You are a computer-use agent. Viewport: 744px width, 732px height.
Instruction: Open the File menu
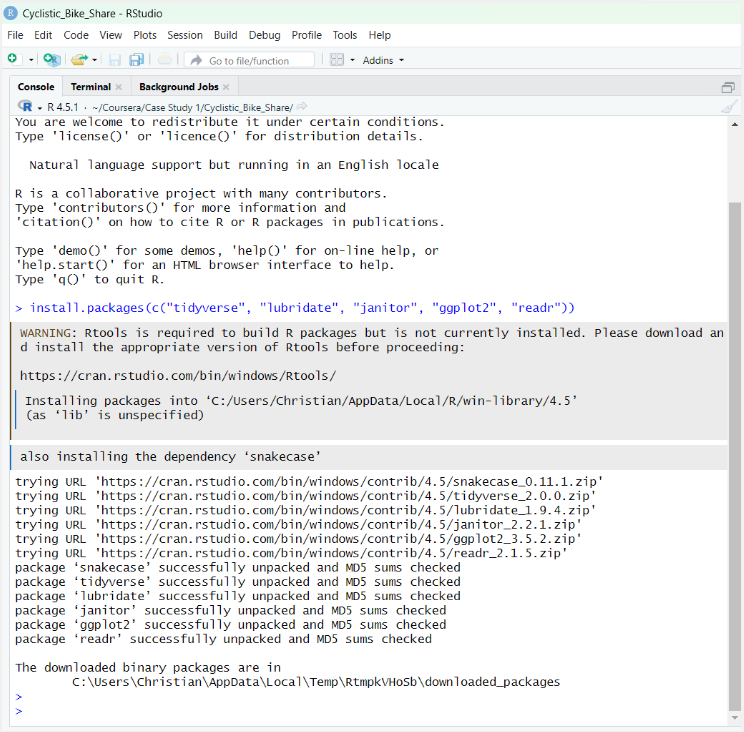[x=15, y=35]
